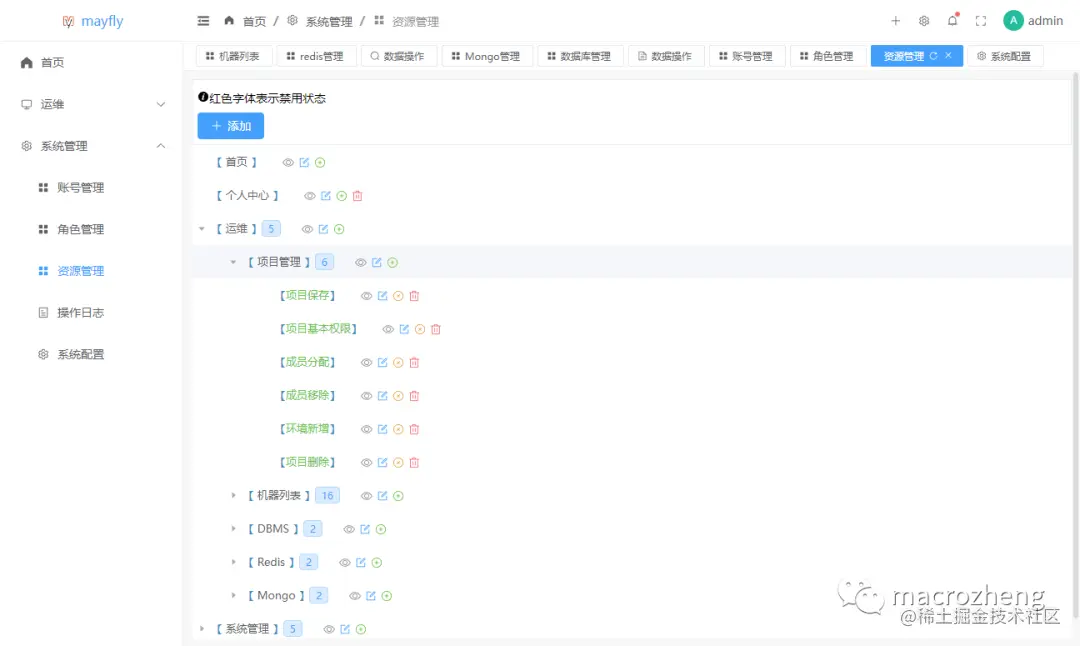Refresh the 资源管理 tab using its reload icon
The width and height of the screenshot is (1080, 646).
pyautogui.click(x=933, y=56)
